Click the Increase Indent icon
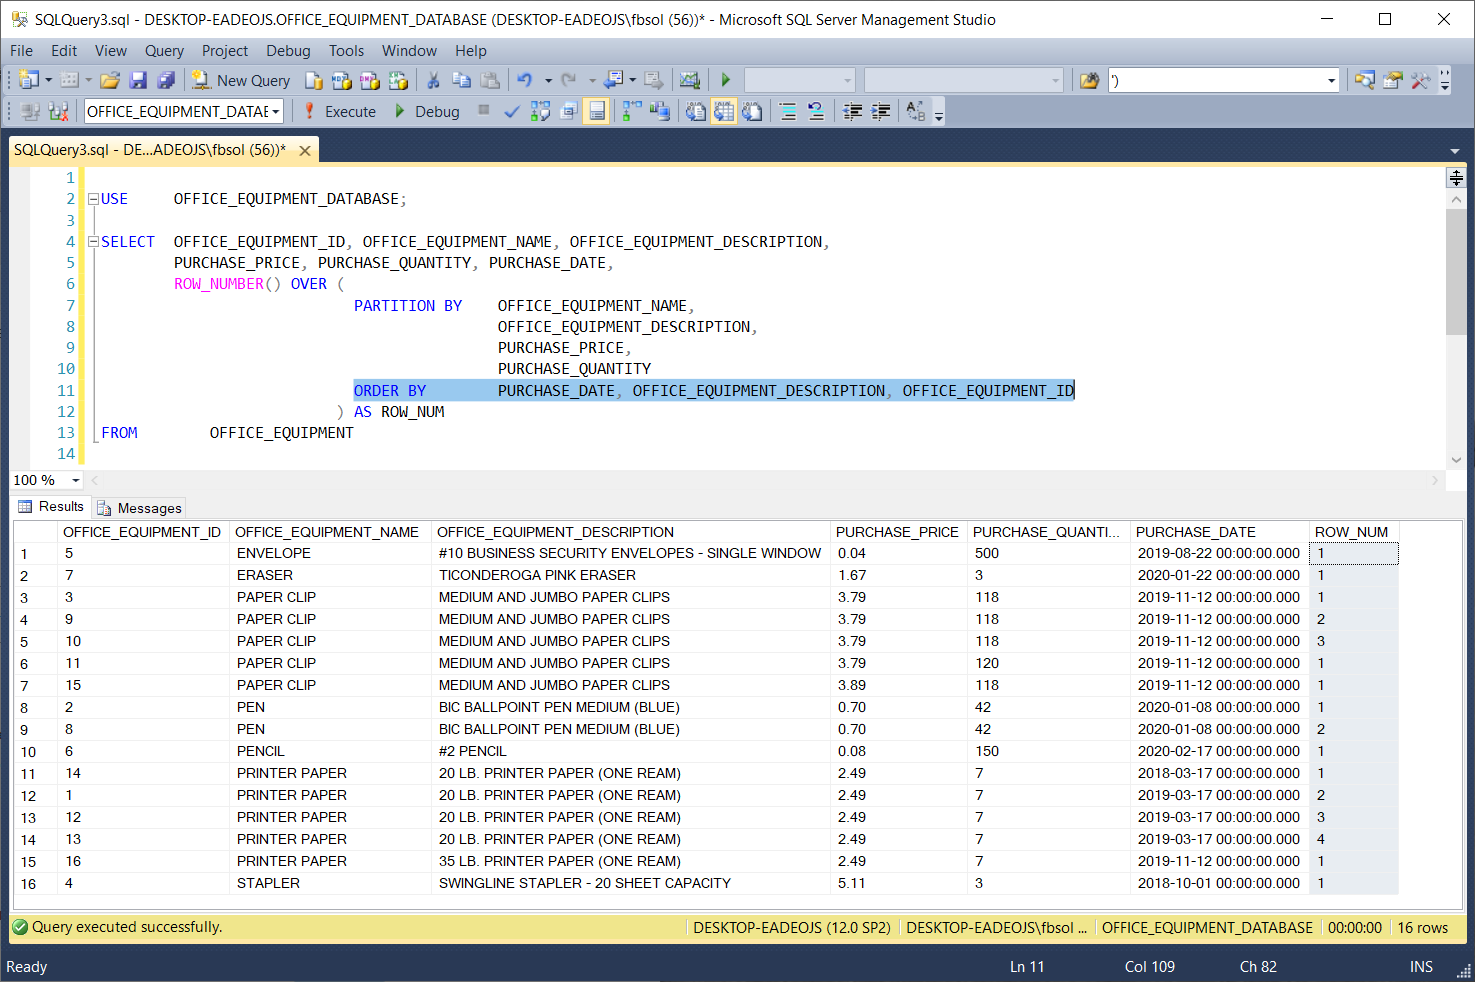The height and width of the screenshot is (982, 1475). pos(880,112)
